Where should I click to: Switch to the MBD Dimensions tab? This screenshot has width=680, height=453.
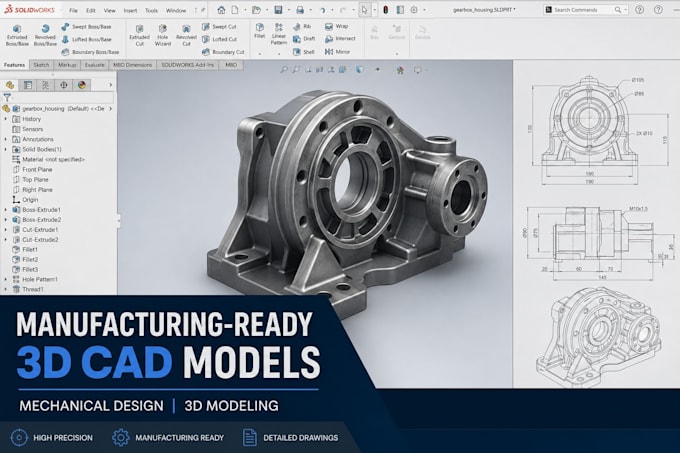pos(133,65)
